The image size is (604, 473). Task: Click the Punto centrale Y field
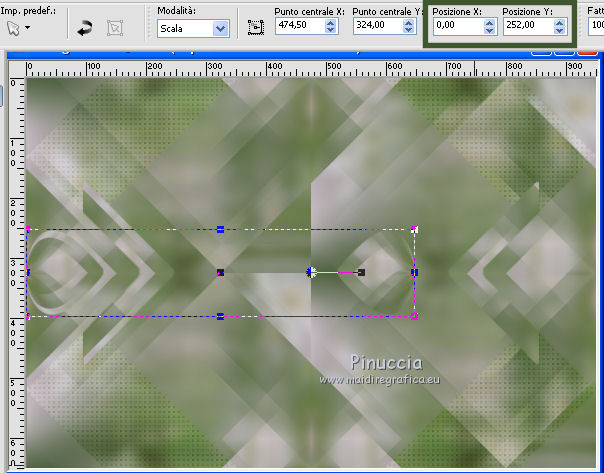378,25
